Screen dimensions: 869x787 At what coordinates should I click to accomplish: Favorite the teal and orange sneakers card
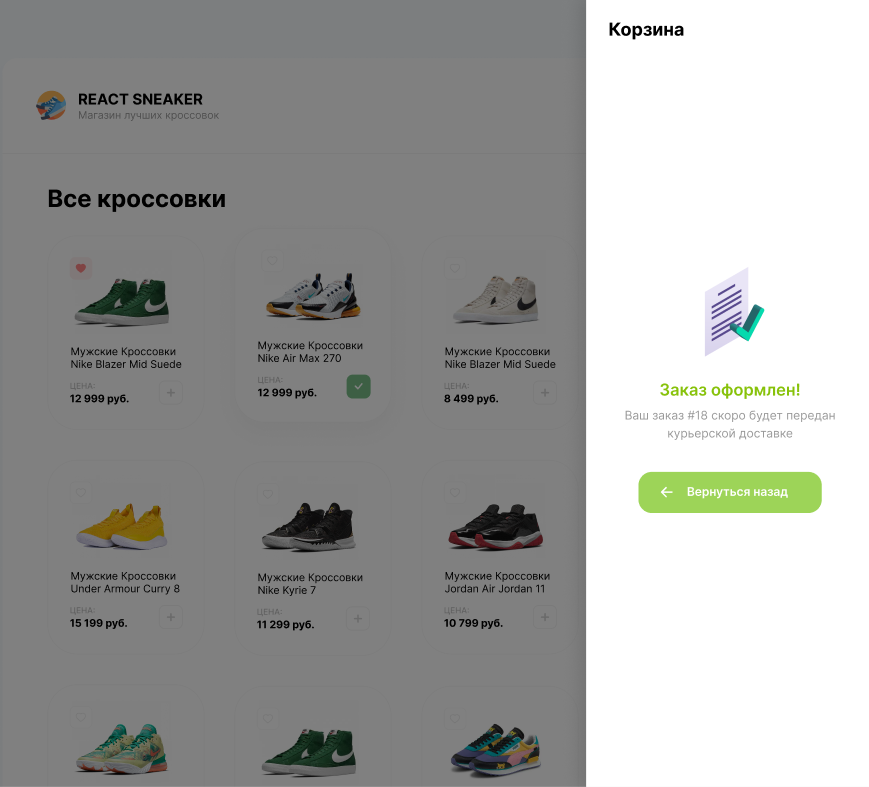point(81,717)
